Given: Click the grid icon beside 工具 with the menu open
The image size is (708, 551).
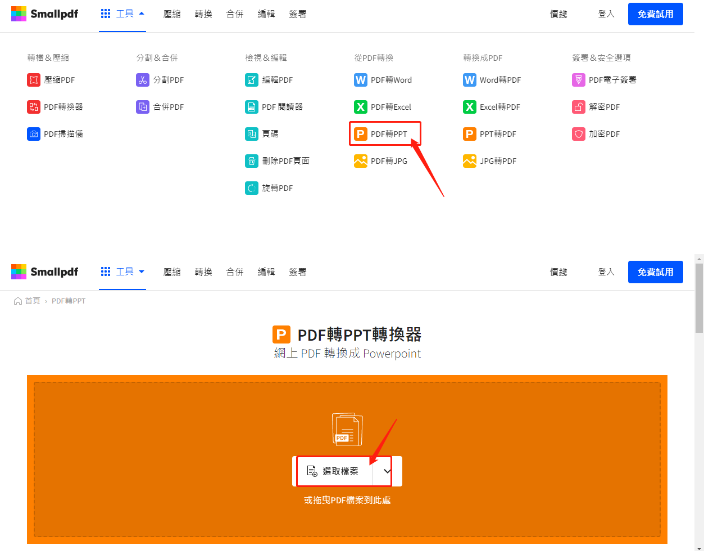Looking at the screenshot, I should pyautogui.click(x=105, y=14).
